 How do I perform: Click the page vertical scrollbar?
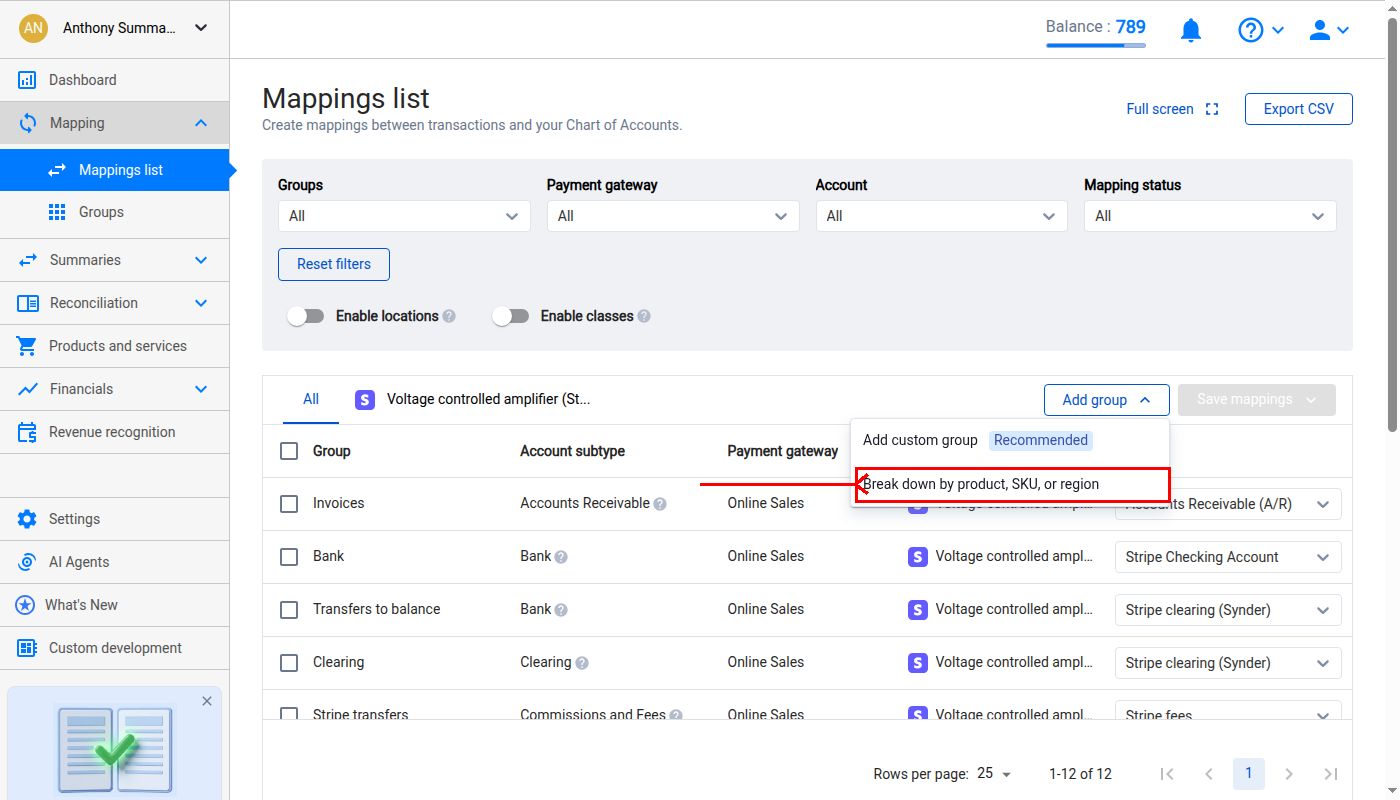click(1392, 225)
